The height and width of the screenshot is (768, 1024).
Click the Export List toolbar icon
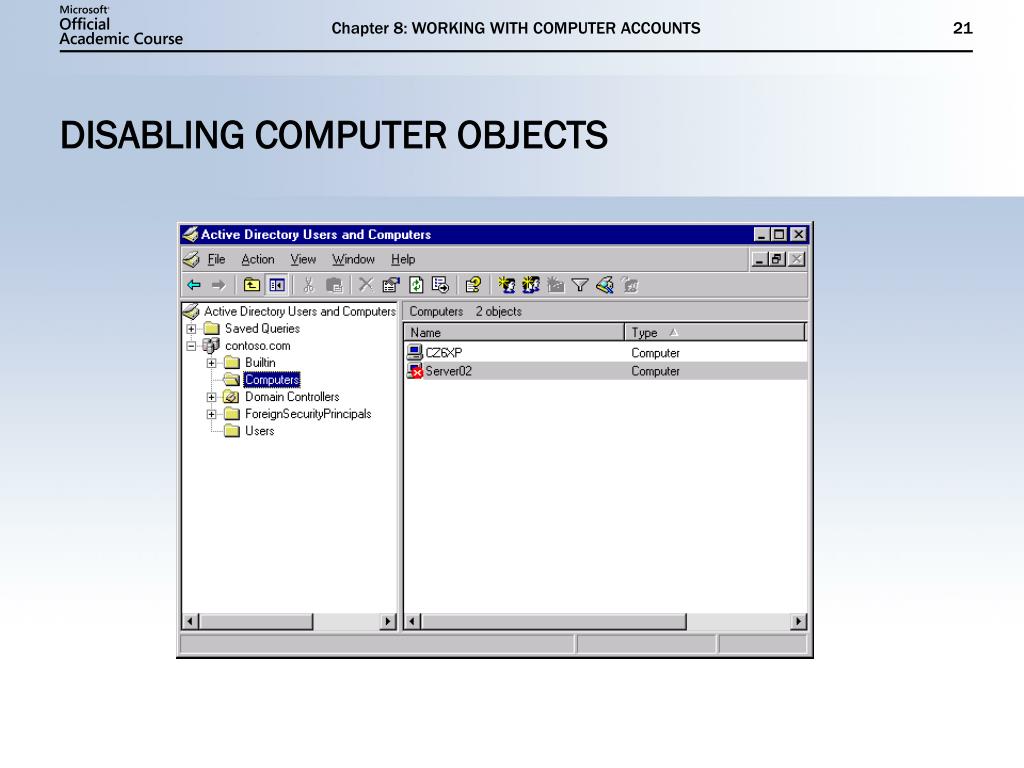point(441,285)
